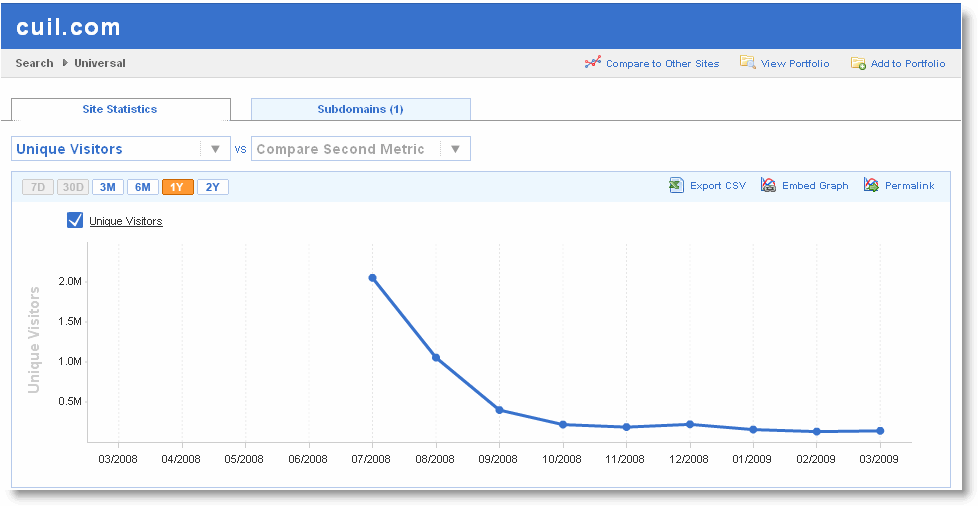
Task: Click the Universal breadcrumb link
Action: (100, 63)
